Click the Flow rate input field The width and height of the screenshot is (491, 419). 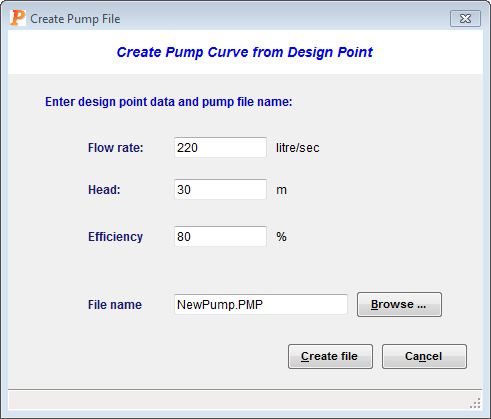[x=220, y=147]
